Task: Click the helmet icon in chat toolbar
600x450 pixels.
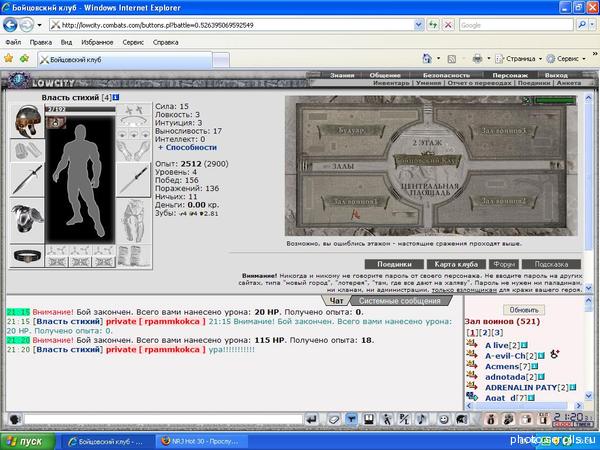Action: (461, 420)
